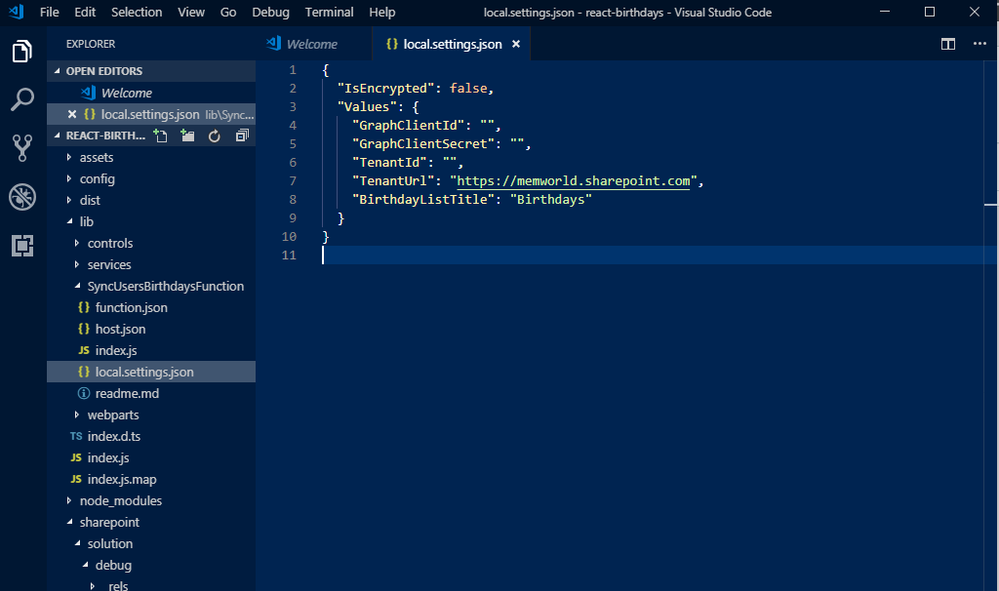The height and width of the screenshot is (591, 999).
Task: Minimize the VS Code window
Action: click(884, 11)
